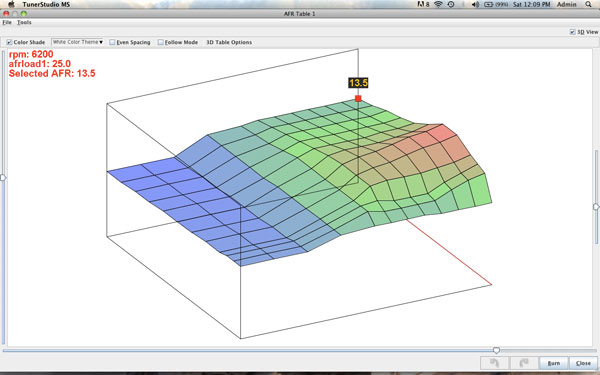Click the Adobe updater menu bar icon
This screenshot has height=375, width=600.
423,4
